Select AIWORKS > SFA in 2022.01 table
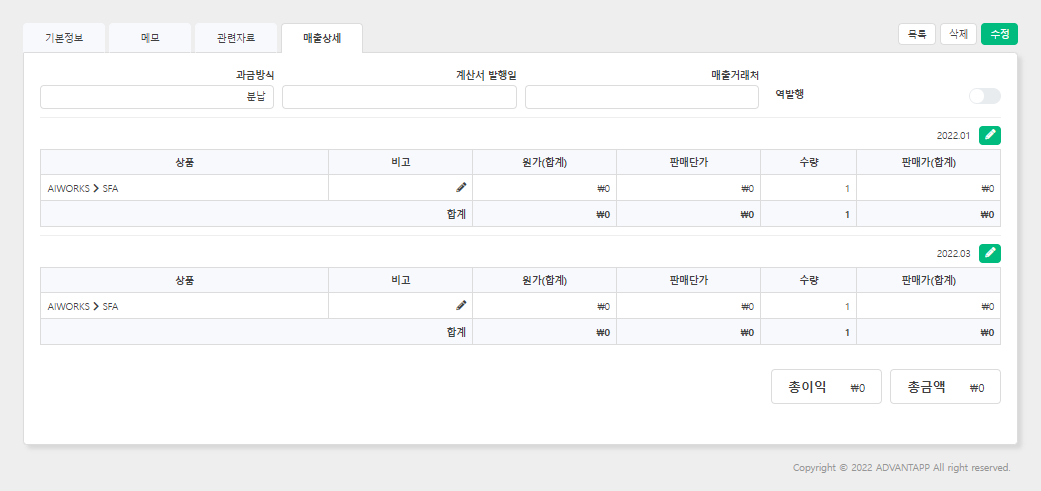 tap(83, 188)
